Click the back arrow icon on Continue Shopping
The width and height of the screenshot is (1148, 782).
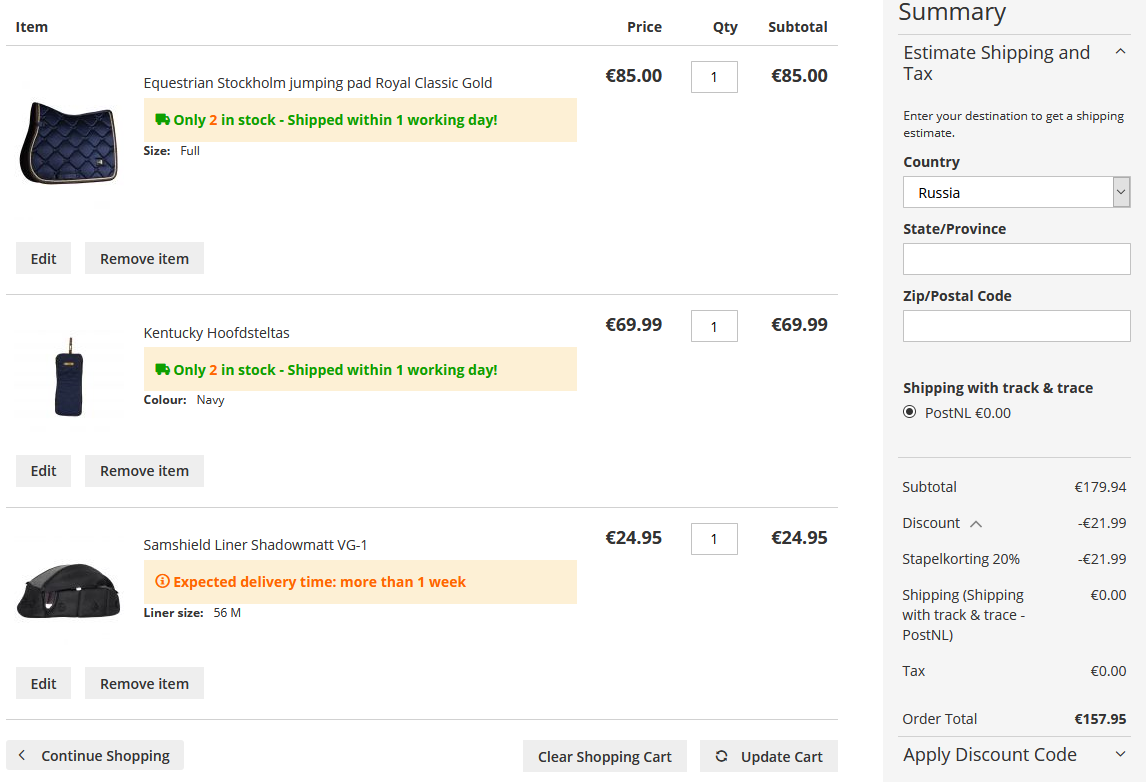coord(22,755)
